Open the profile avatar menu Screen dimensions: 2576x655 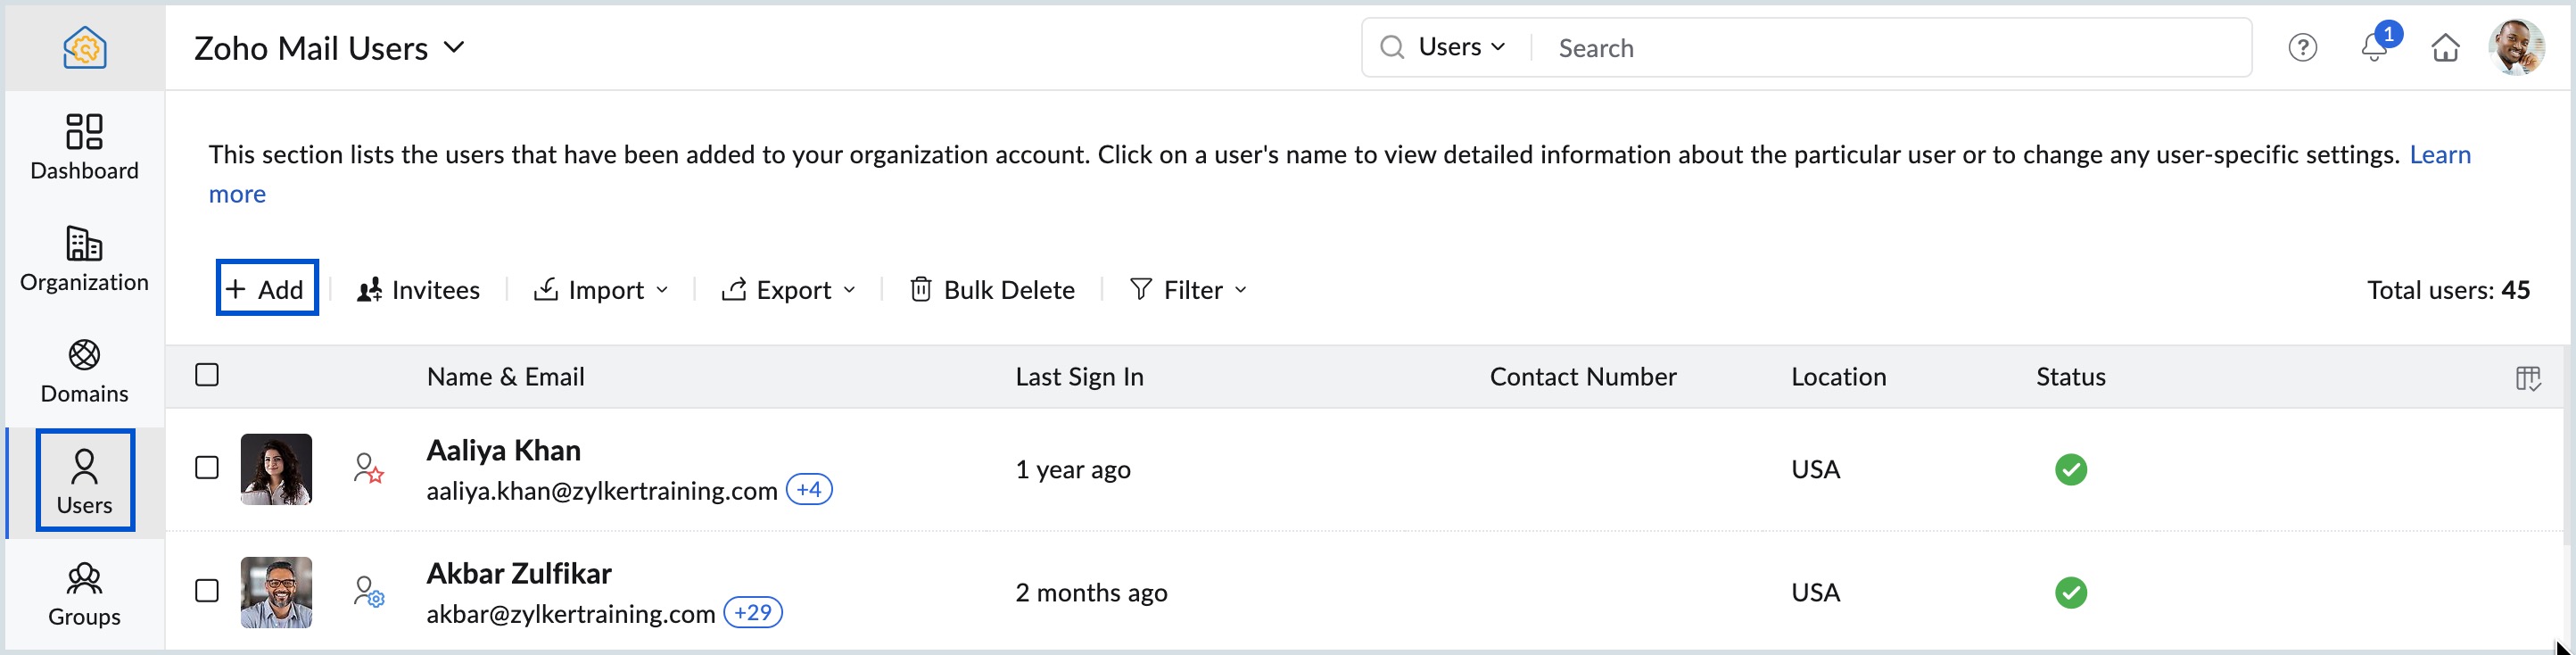(2516, 47)
